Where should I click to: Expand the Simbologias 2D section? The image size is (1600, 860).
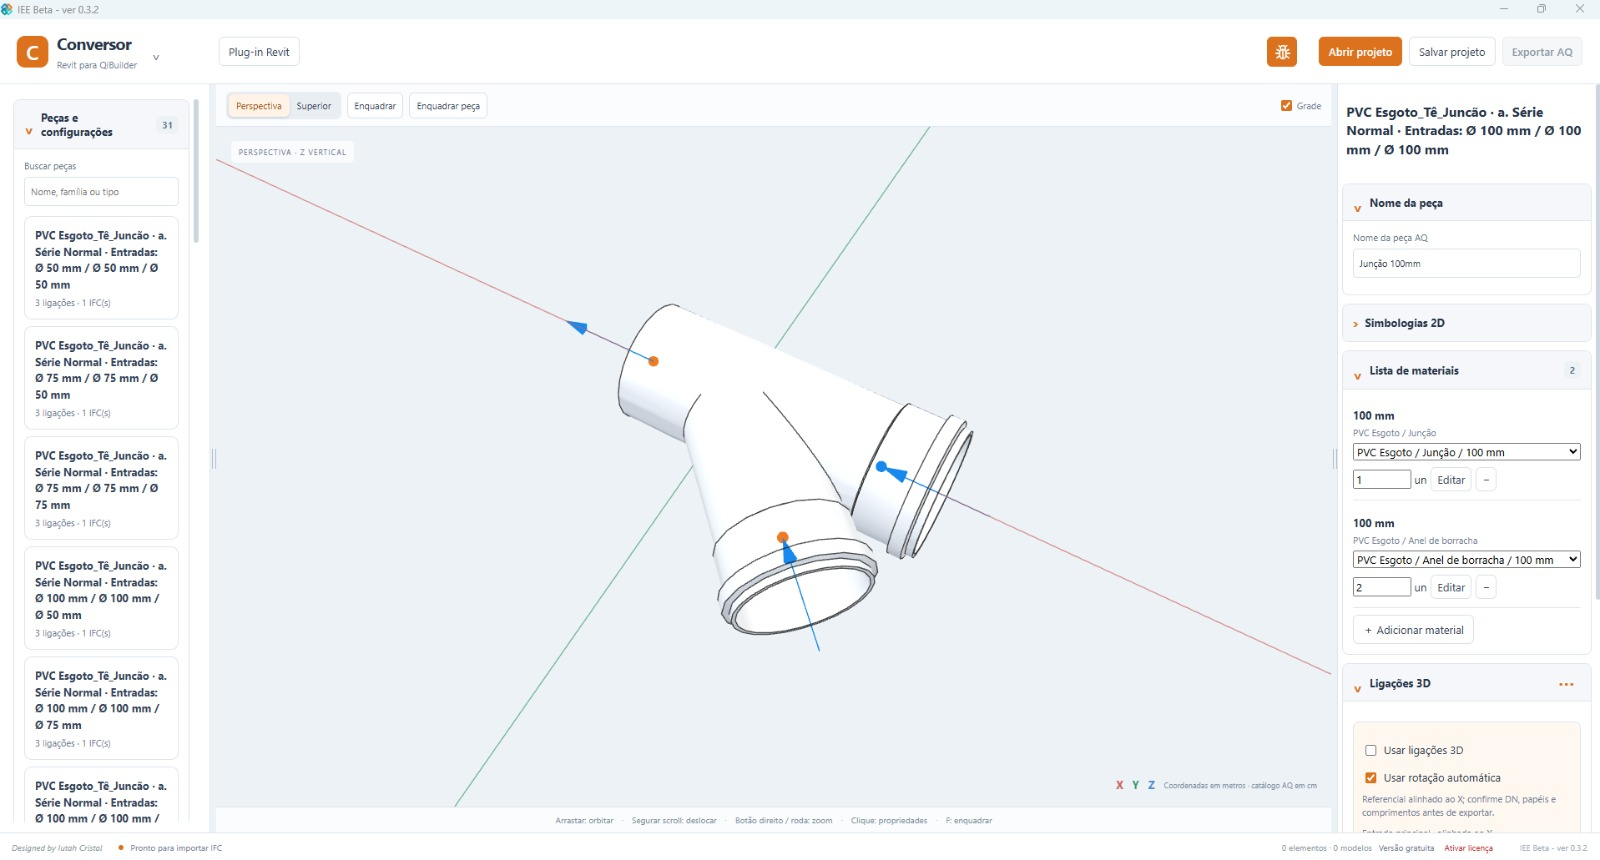point(1356,324)
